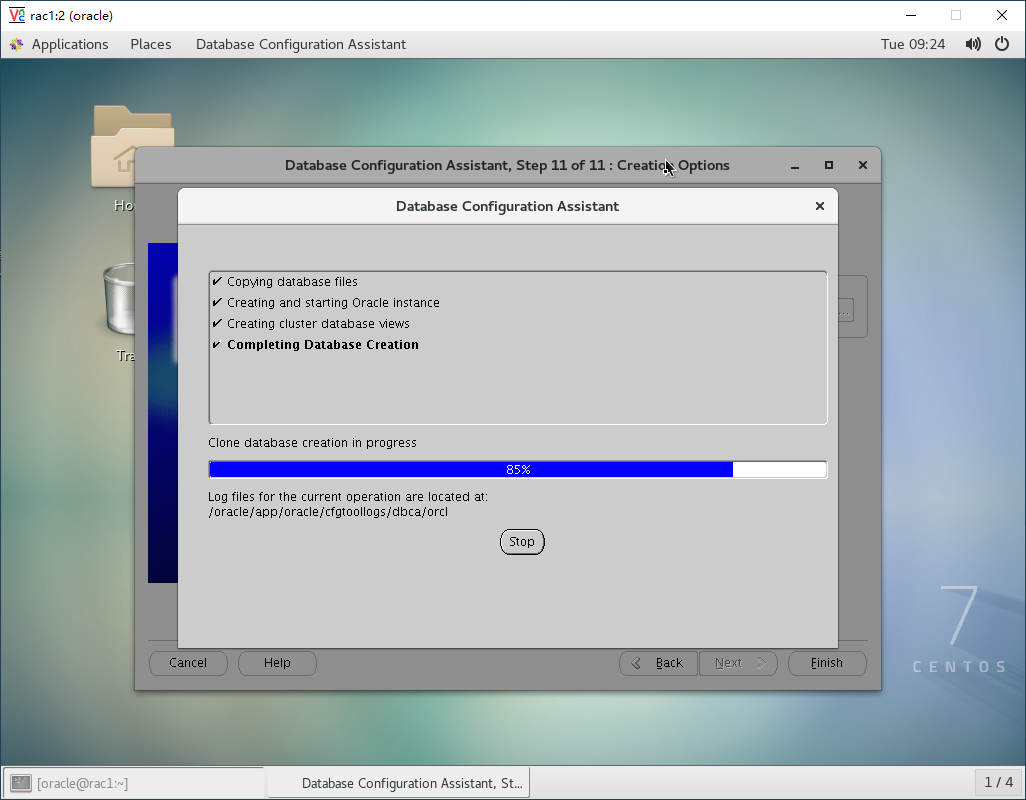The height and width of the screenshot is (800, 1026).
Task: Click the volume speaker icon
Action: pyautogui.click(x=973, y=44)
